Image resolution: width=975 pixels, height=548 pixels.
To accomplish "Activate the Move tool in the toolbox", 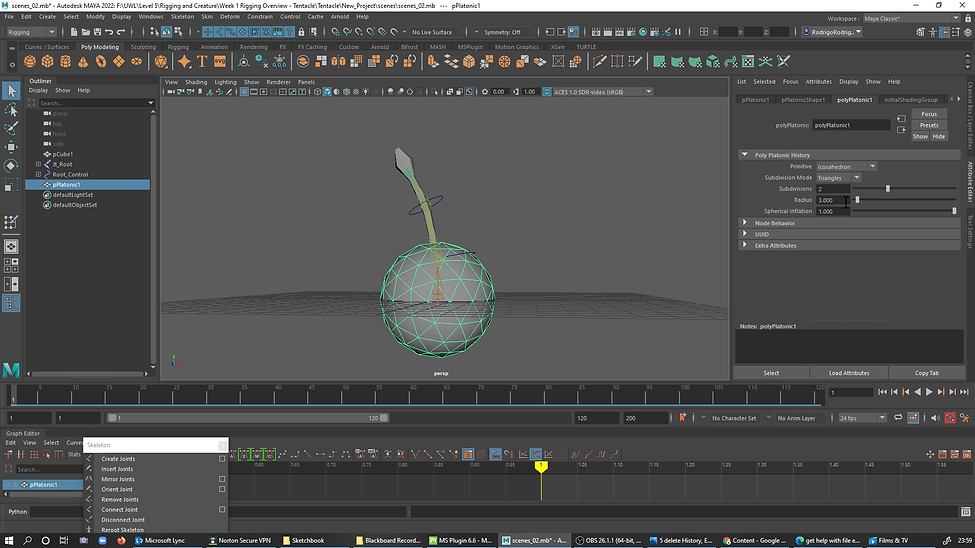I will [11, 147].
